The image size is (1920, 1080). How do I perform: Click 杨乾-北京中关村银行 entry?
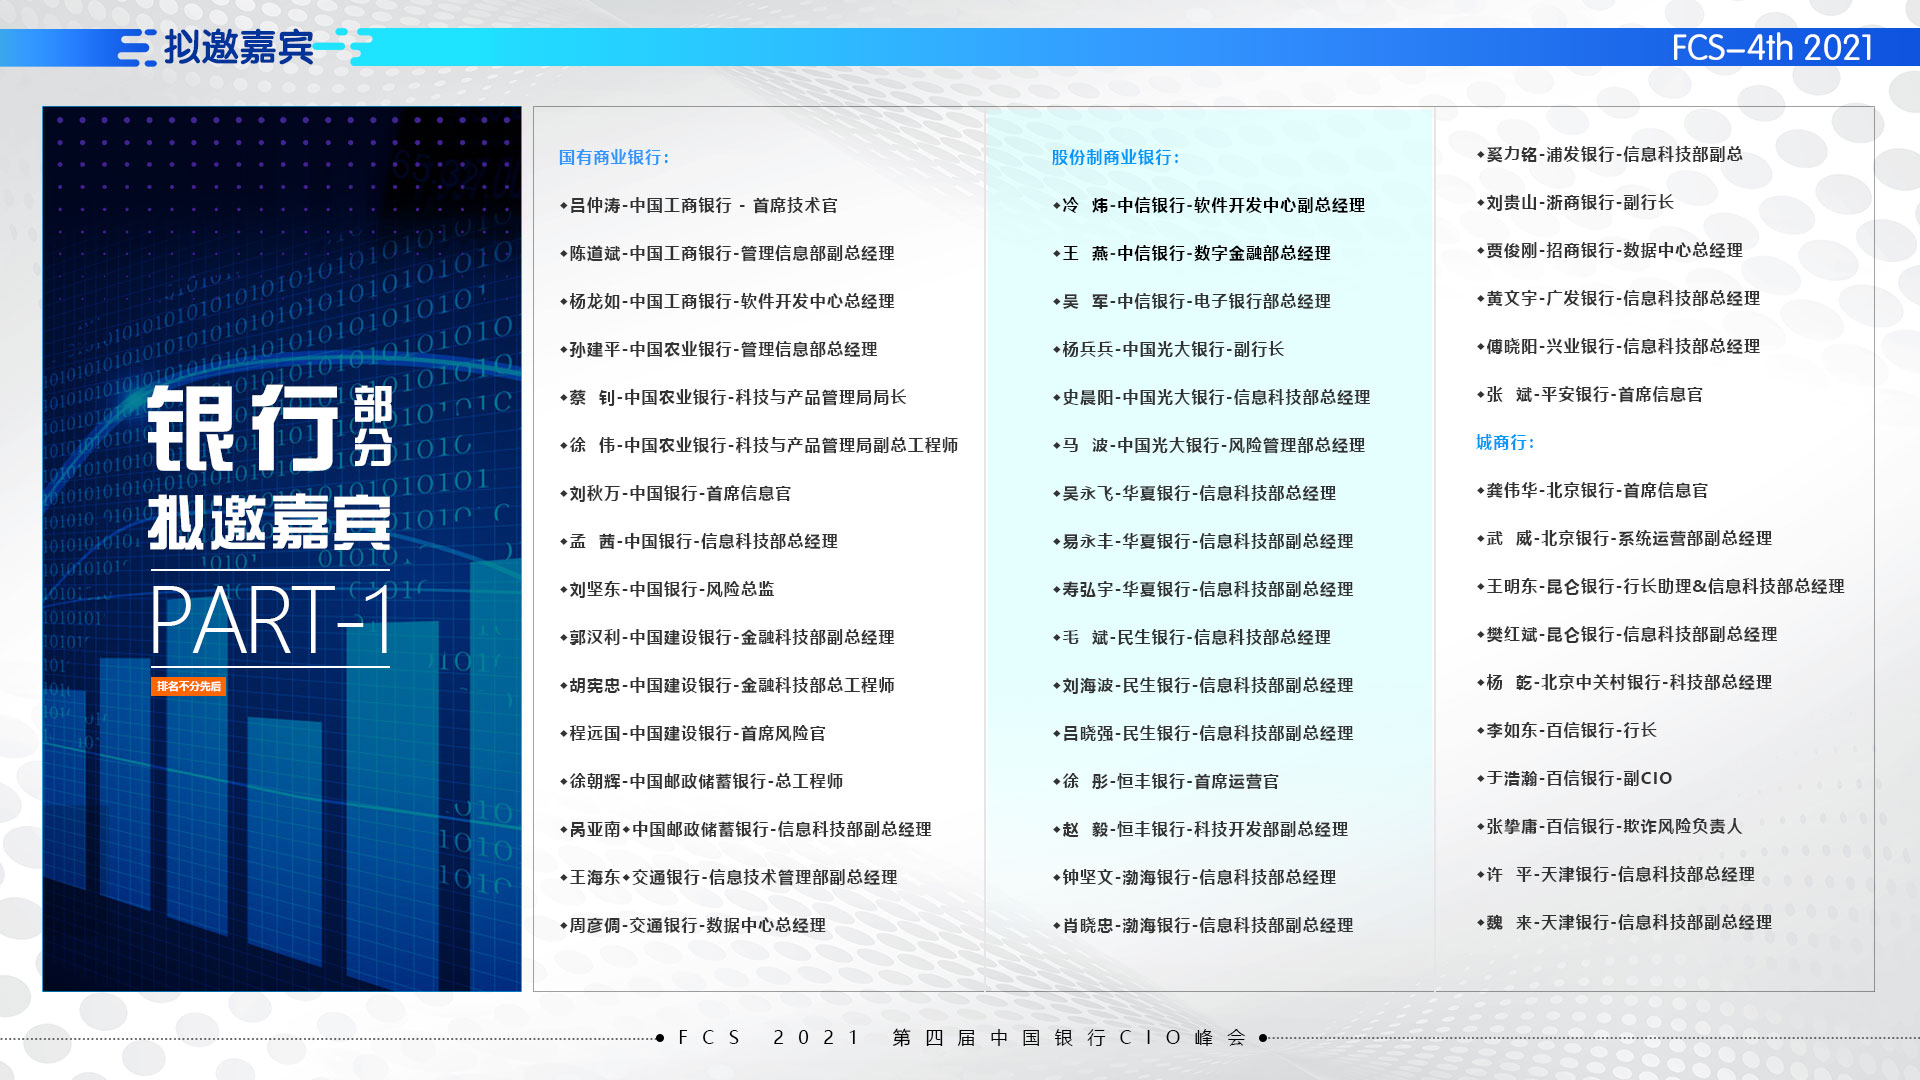1624,682
